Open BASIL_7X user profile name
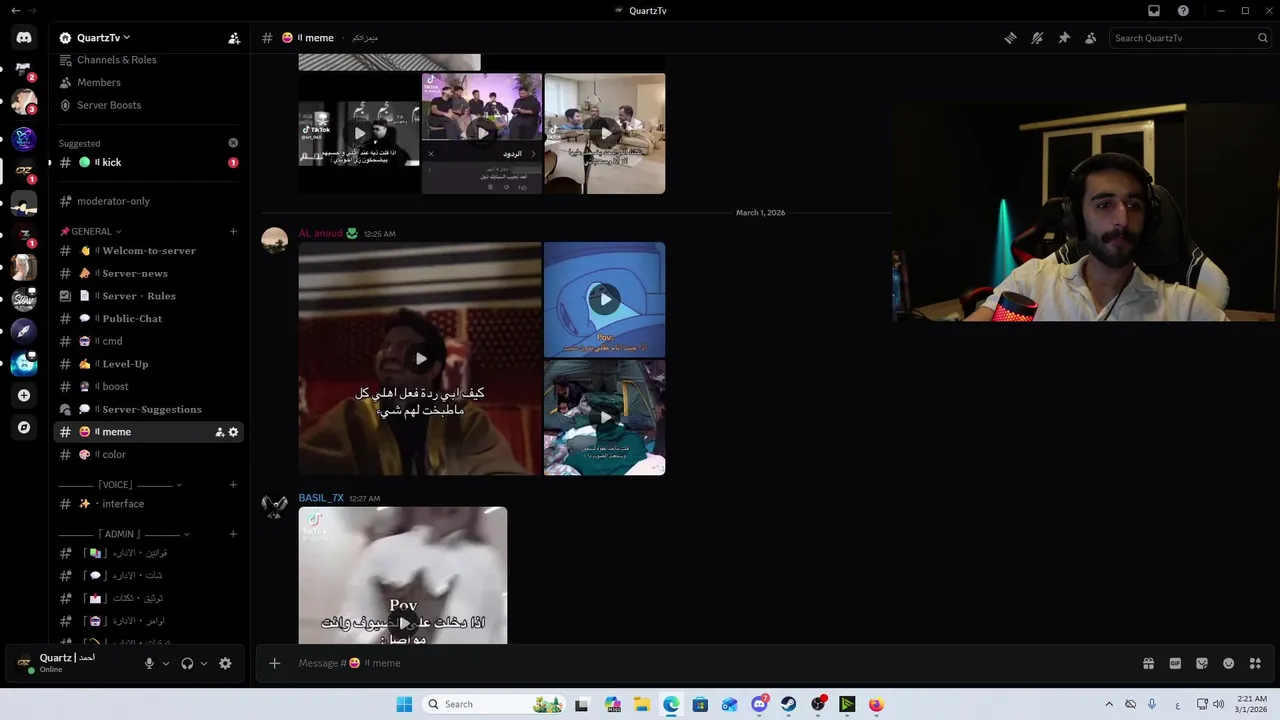Screen dimensions: 1280x720 point(321,498)
